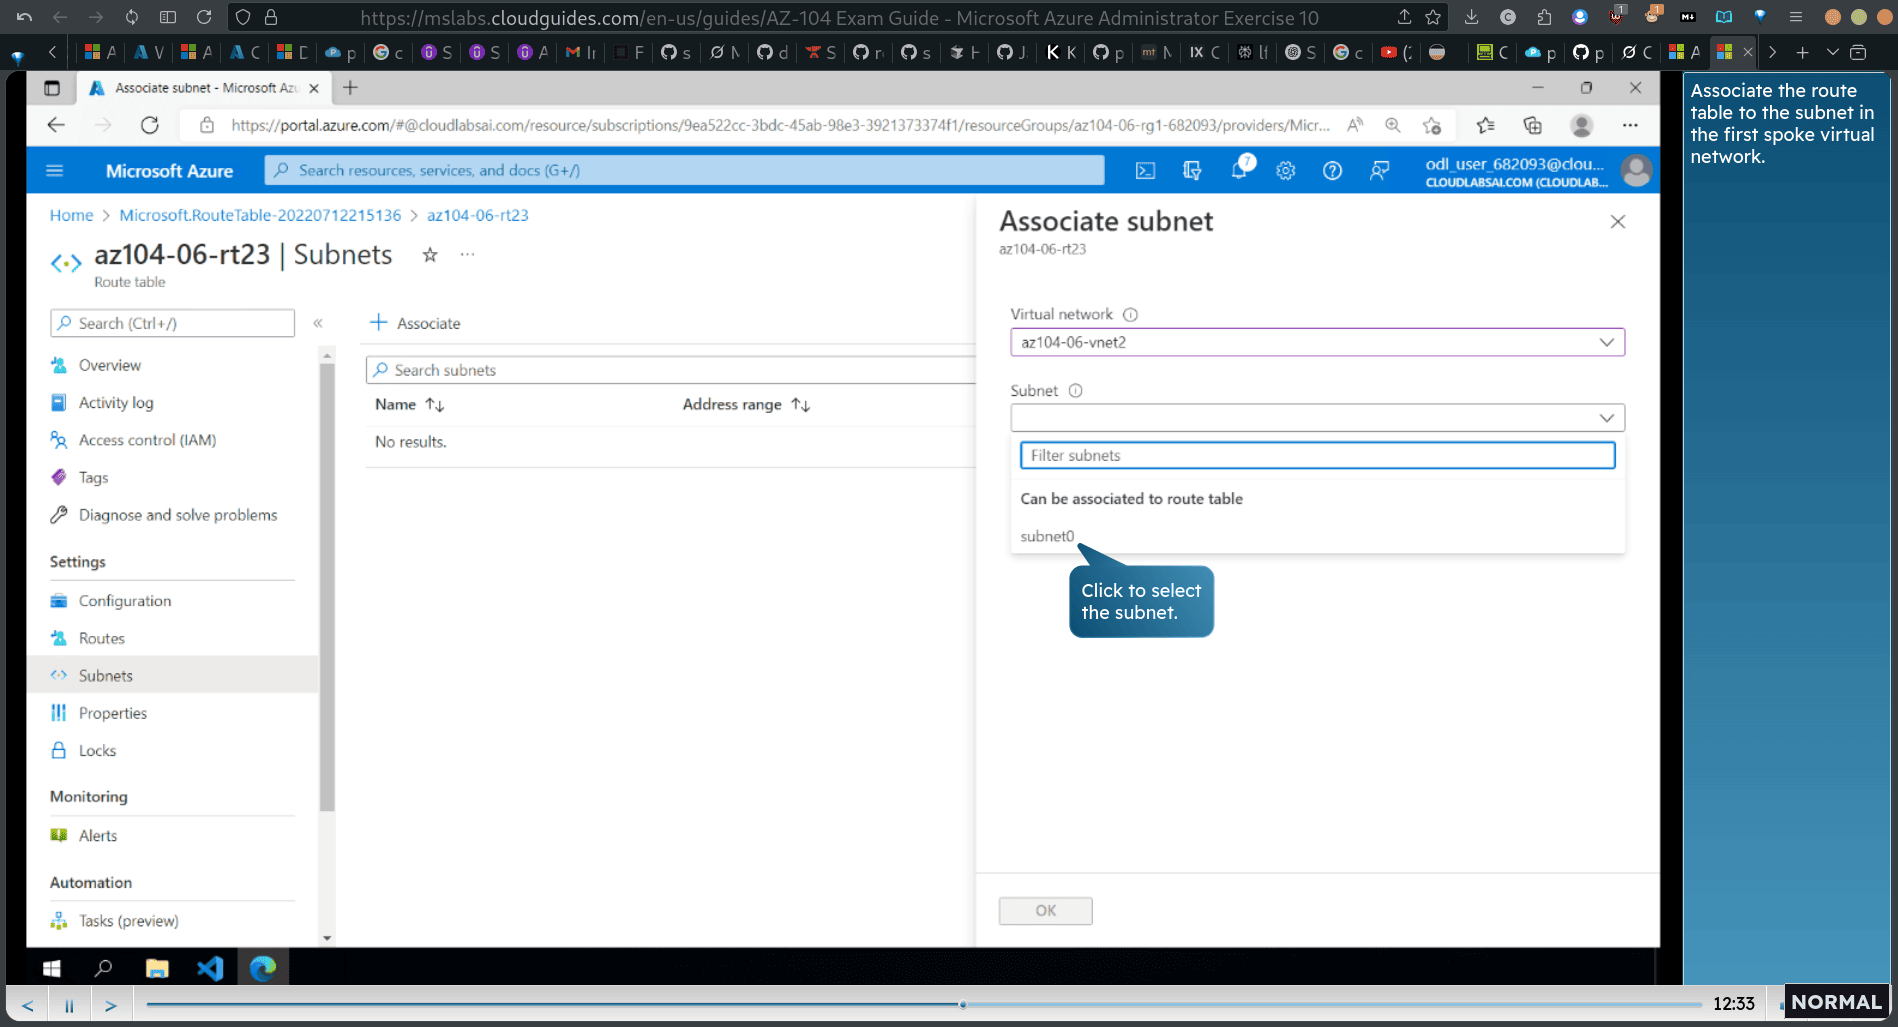Click zoom magnifier in Edge address bar
Image resolution: width=1898 pixels, height=1027 pixels.
pyautogui.click(x=1393, y=125)
